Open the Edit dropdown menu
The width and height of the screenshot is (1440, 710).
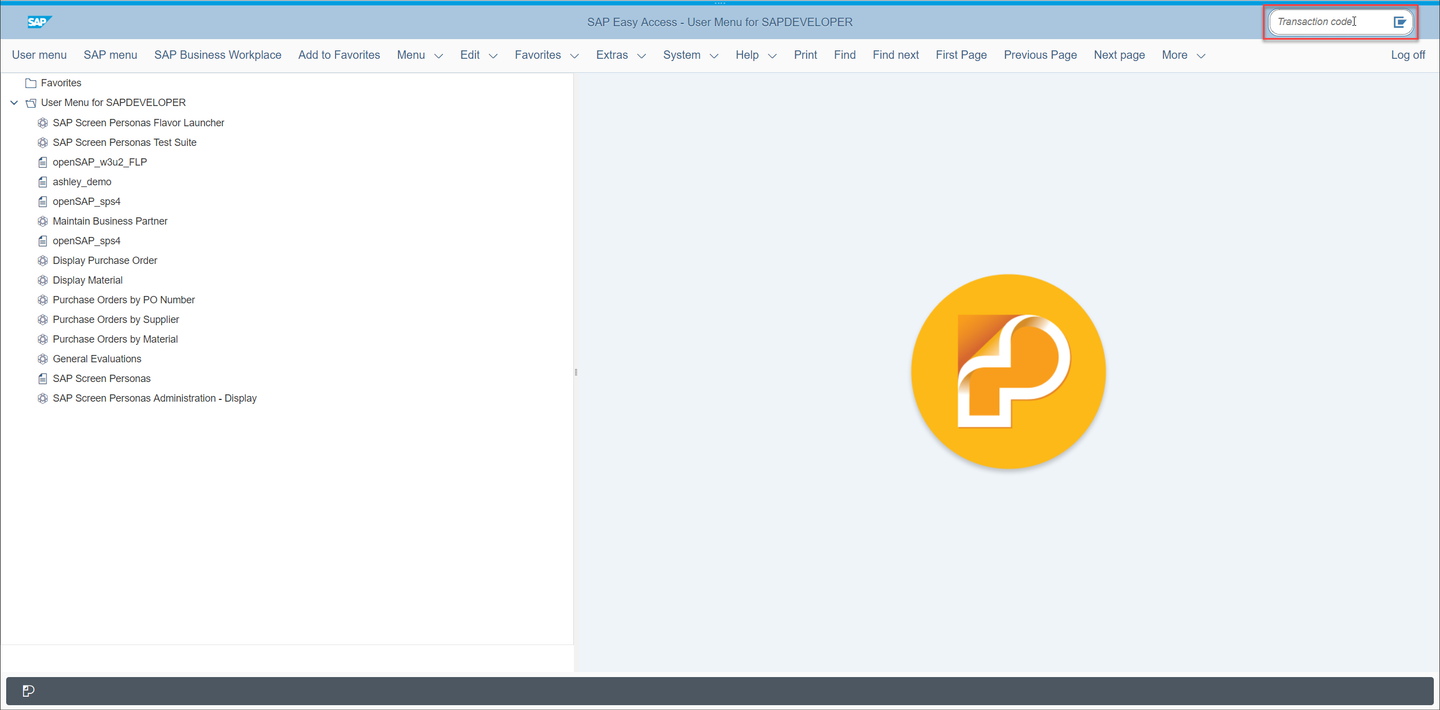(x=479, y=55)
